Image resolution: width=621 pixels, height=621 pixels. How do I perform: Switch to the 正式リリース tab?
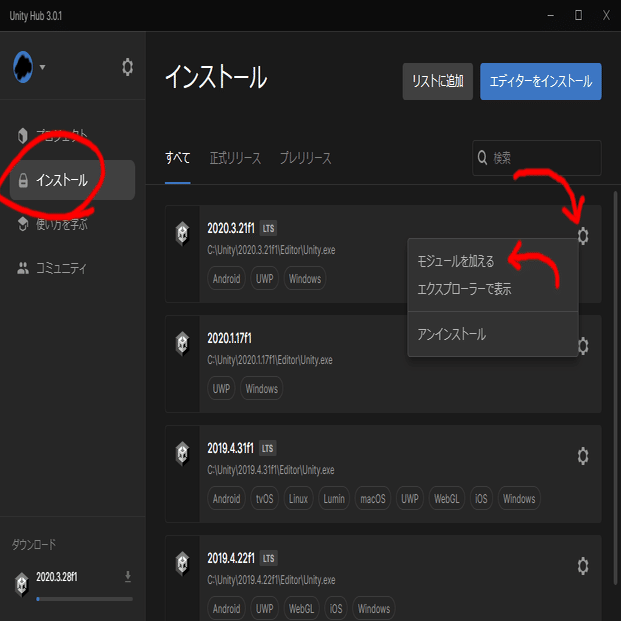coord(235,158)
